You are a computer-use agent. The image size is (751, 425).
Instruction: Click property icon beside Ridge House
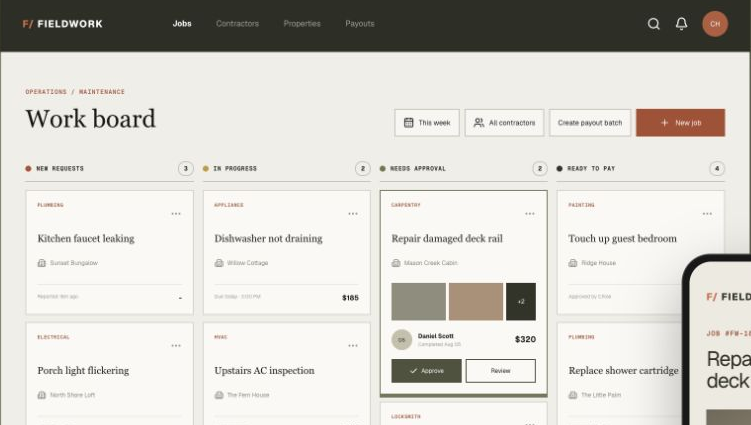[573, 263]
